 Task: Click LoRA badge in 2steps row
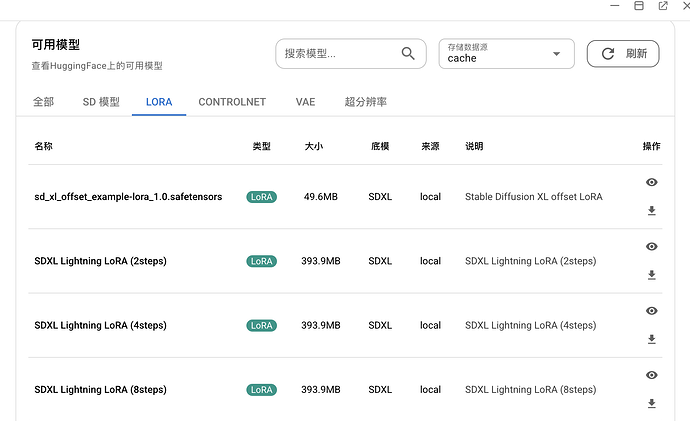click(x=261, y=261)
